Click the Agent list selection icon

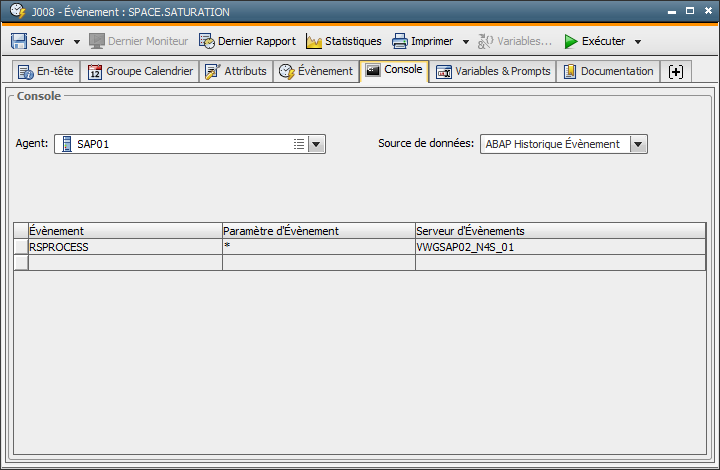pyautogui.click(x=299, y=144)
